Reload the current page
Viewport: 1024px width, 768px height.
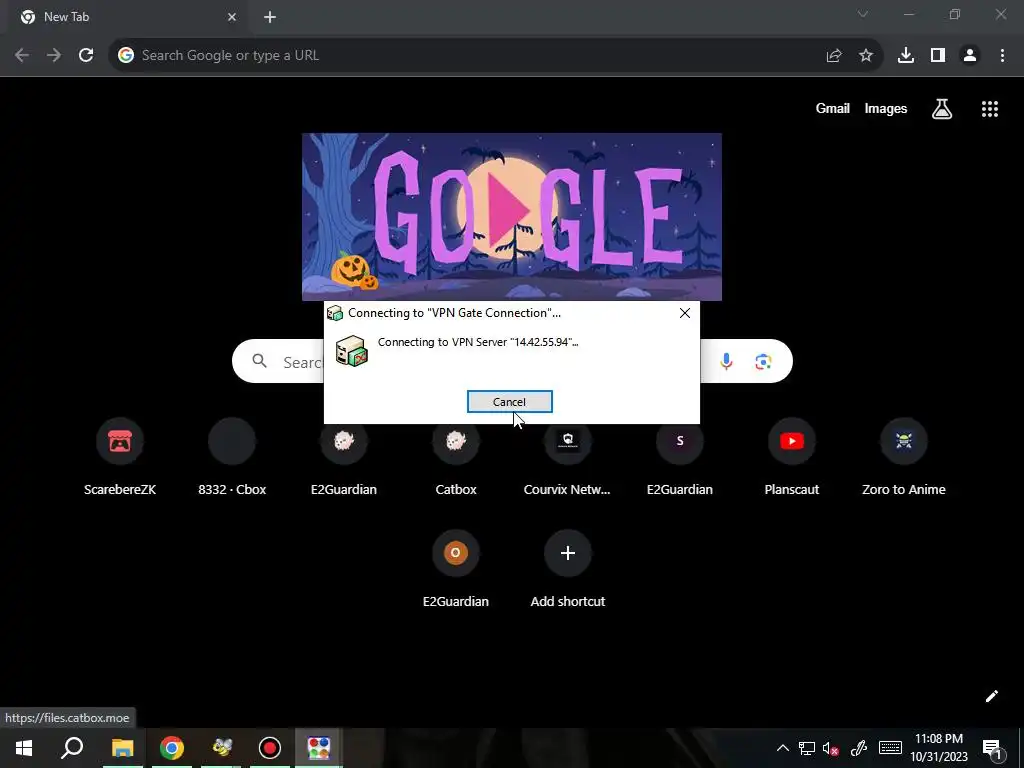pos(86,56)
